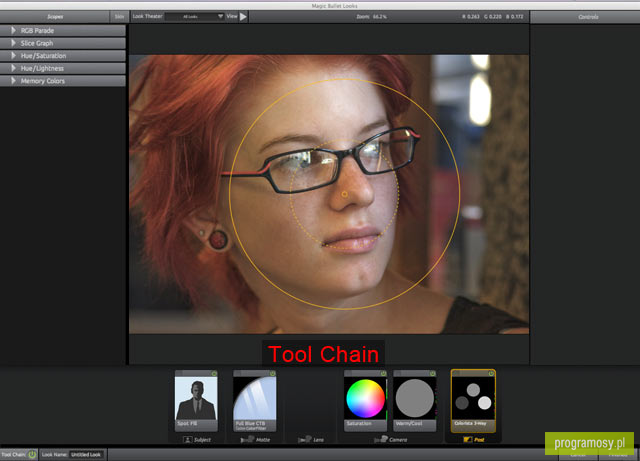The image size is (640, 461).
Task: Select the Matte stage icon
Action: [247, 440]
